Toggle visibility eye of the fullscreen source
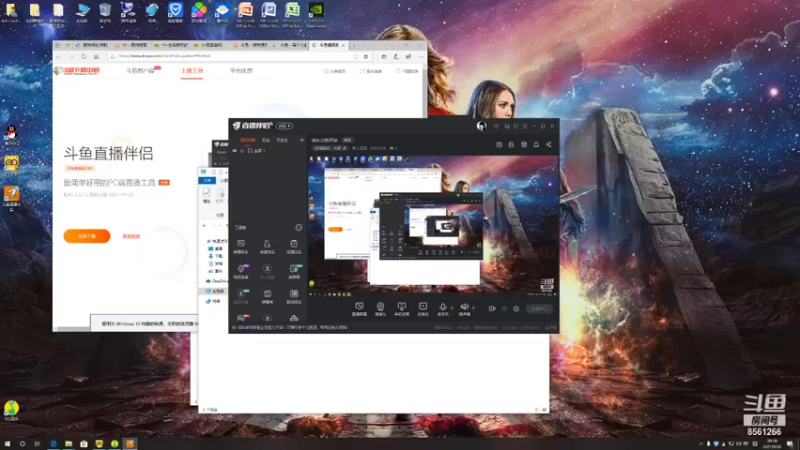Viewport: 800px width, 450px height. click(x=235, y=151)
